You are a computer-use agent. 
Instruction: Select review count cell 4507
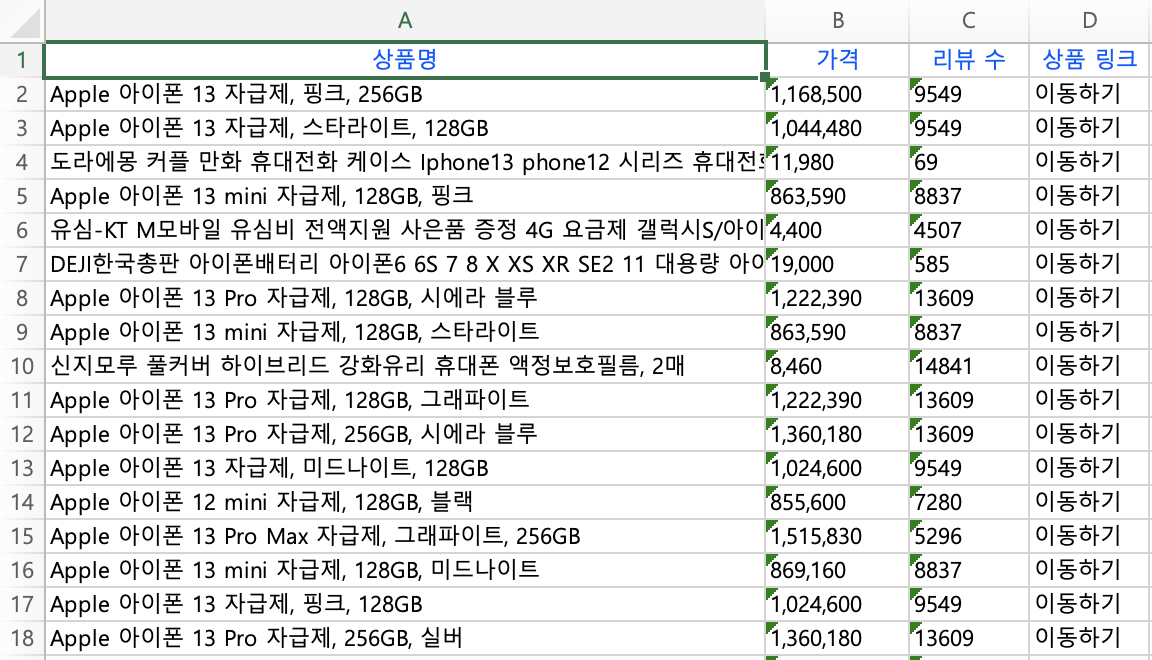coord(968,229)
